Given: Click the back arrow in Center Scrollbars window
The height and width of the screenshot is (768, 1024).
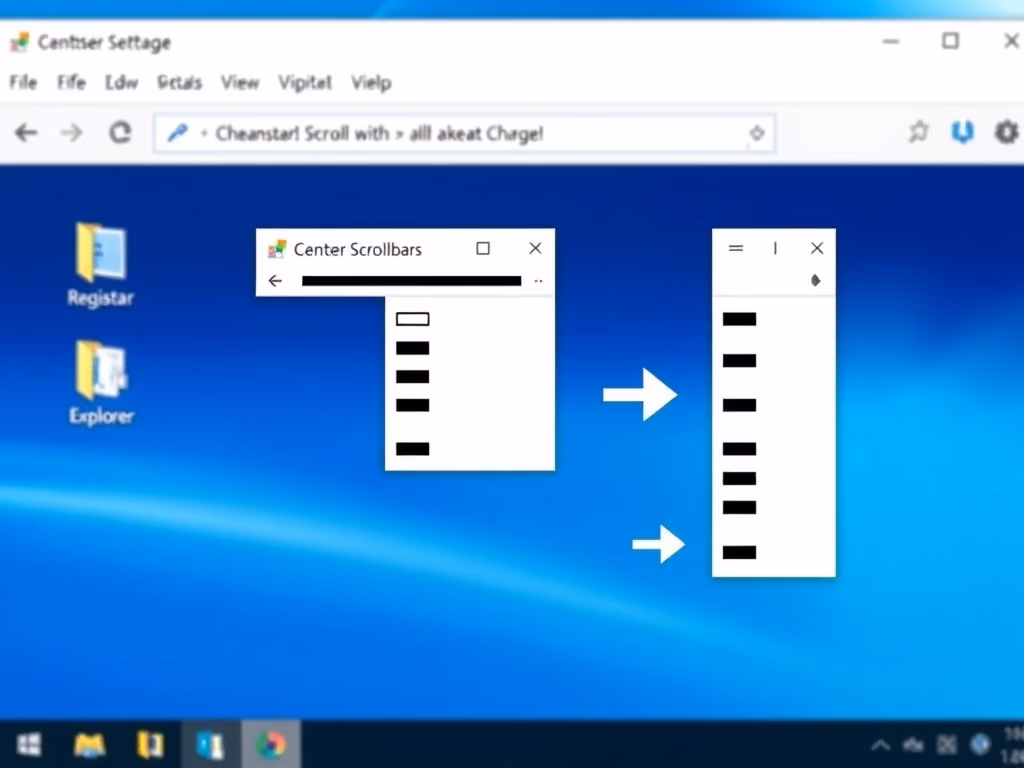Looking at the screenshot, I should [275, 281].
